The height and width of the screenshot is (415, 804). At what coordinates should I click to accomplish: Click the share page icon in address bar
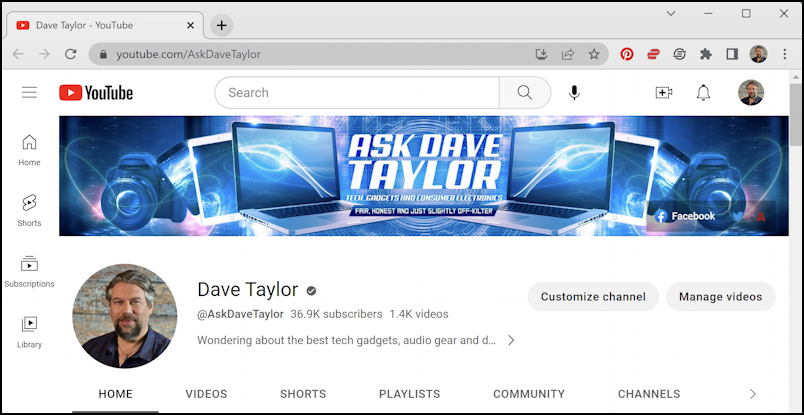click(568, 54)
